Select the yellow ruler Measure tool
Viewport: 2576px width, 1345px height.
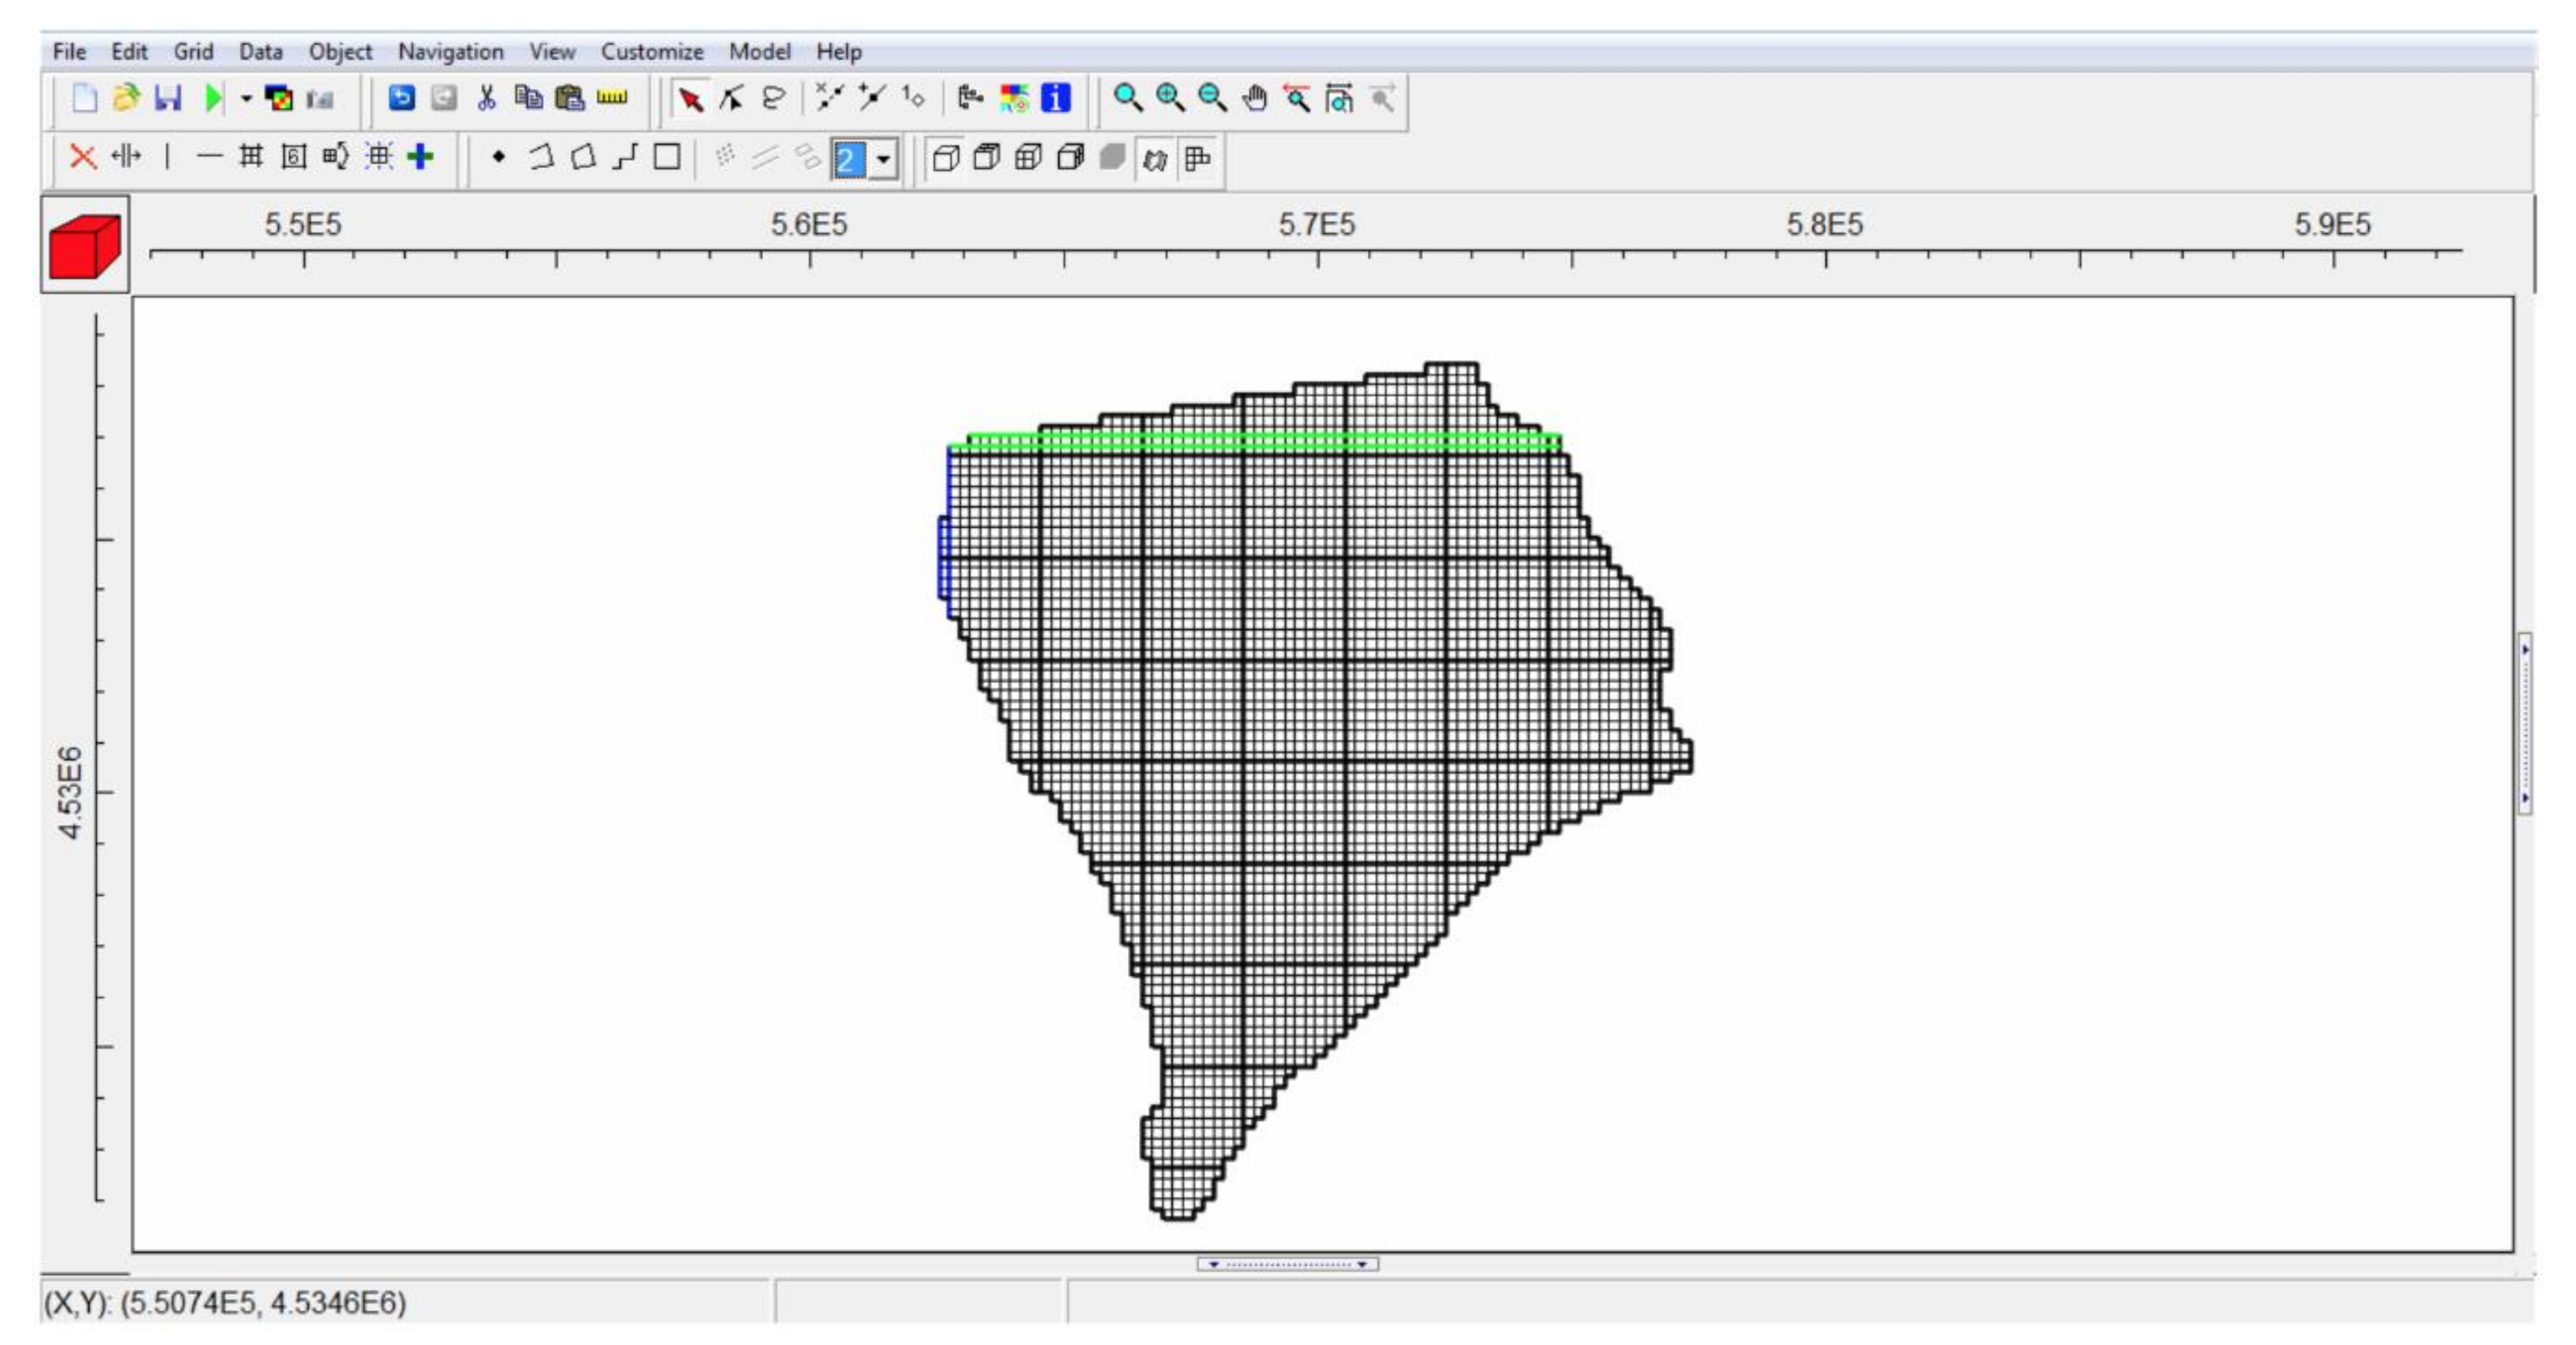(x=612, y=97)
